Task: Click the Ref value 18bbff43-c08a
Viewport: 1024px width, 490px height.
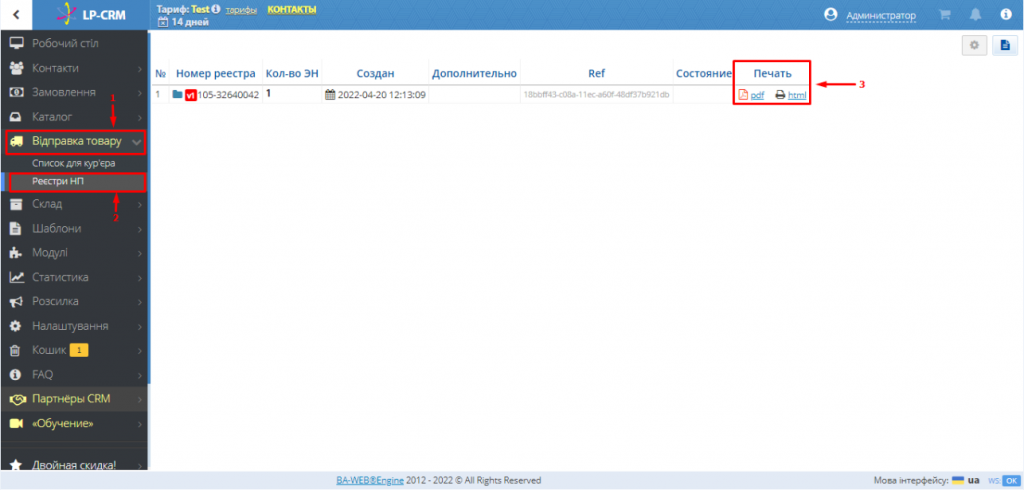Action: coord(596,95)
